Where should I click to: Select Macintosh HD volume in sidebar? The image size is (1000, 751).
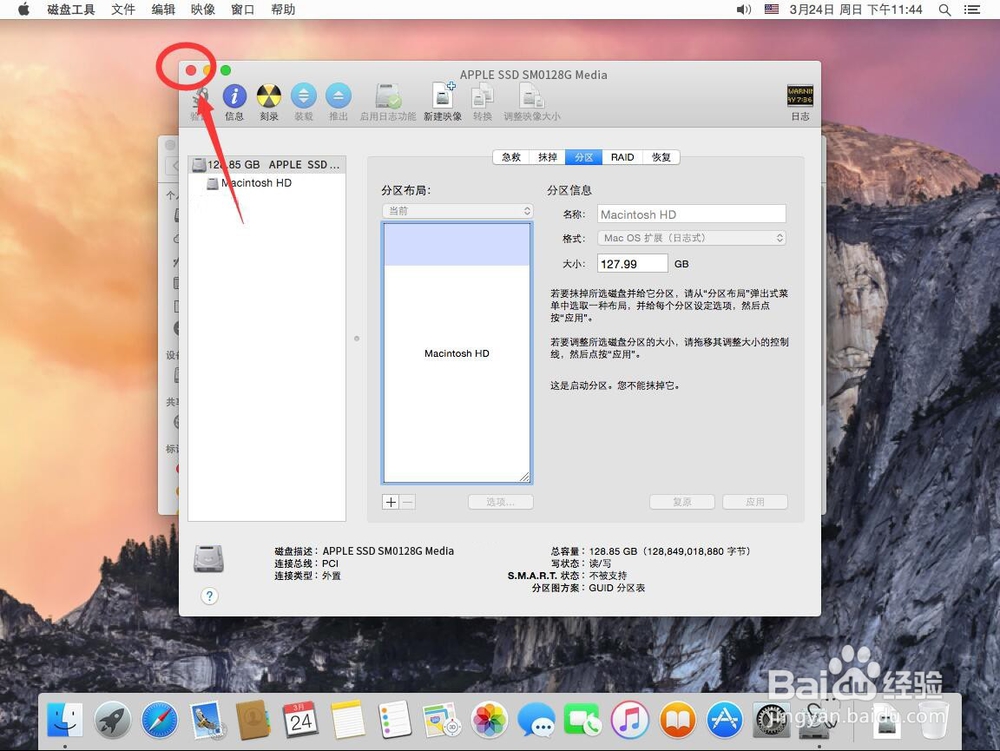click(x=267, y=183)
